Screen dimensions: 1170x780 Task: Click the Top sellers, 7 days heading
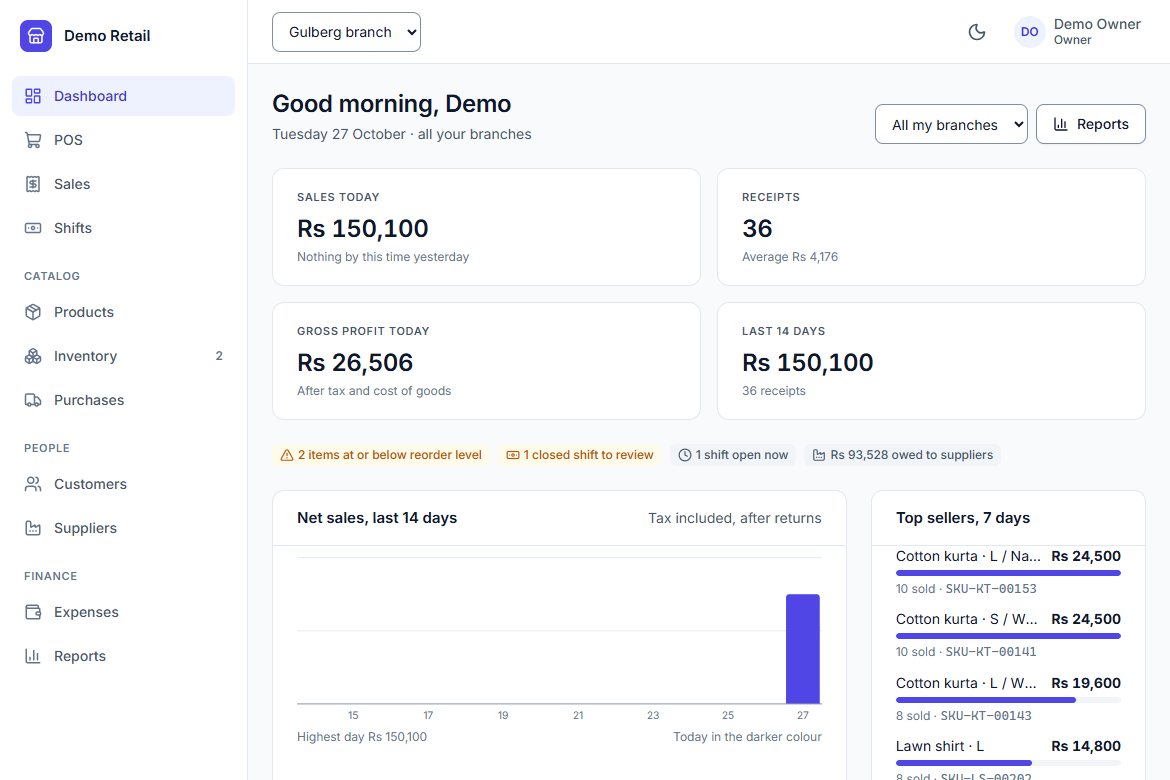pyautogui.click(x=963, y=518)
